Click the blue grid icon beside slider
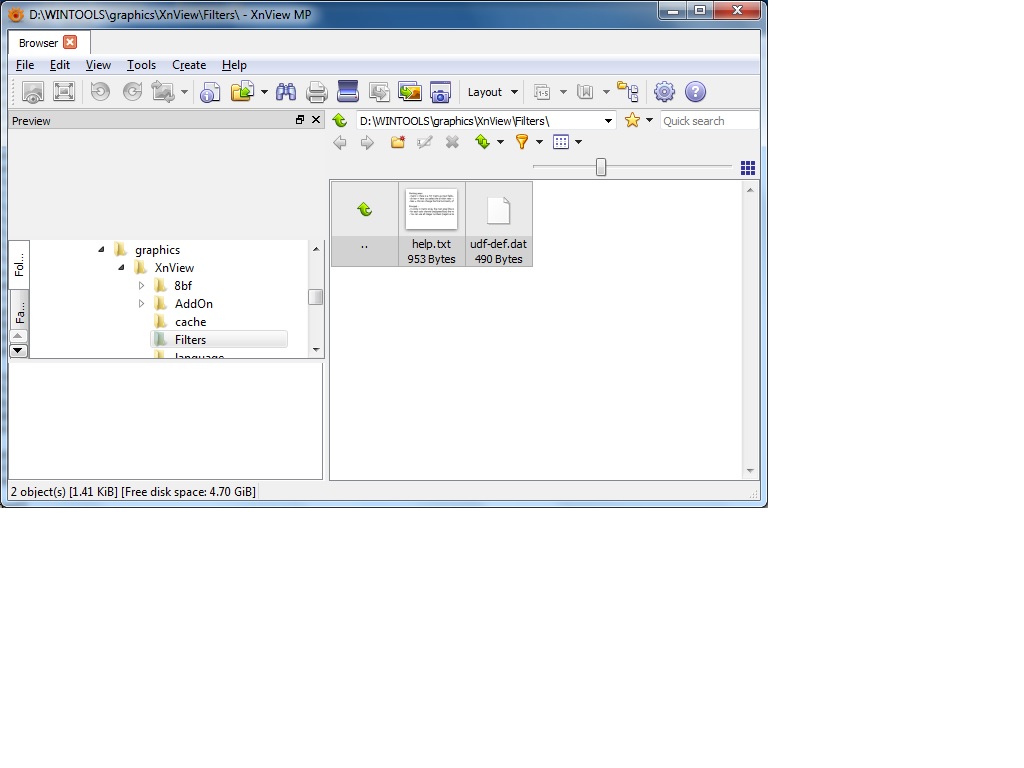This screenshot has width=1024, height=768. [x=748, y=168]
